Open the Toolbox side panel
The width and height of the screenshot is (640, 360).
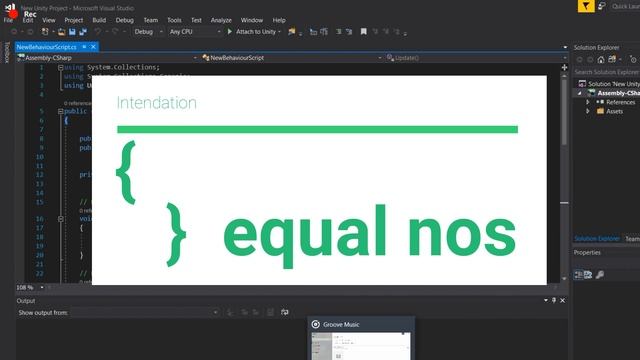click(7, 52)
